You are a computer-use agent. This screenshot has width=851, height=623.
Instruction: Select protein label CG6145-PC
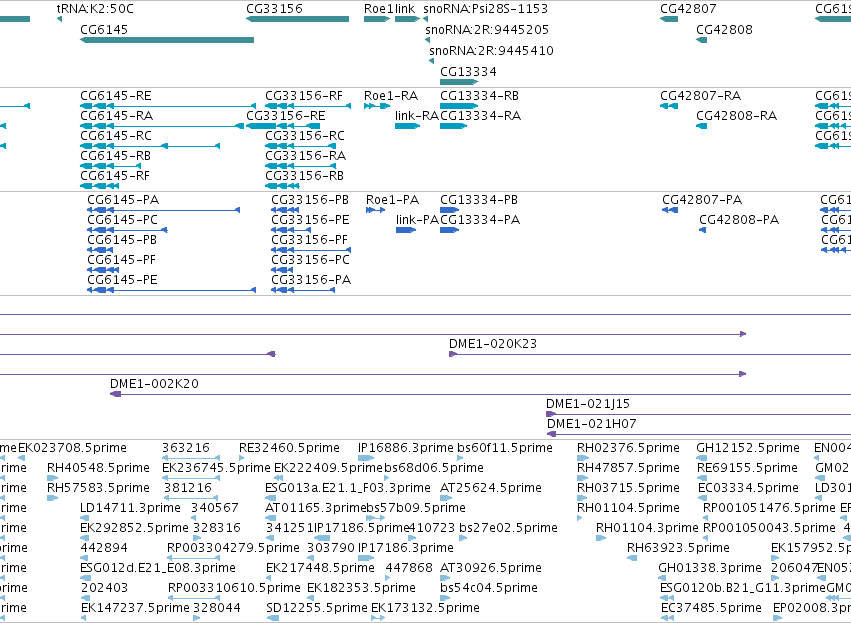click(x=123, y=220)
